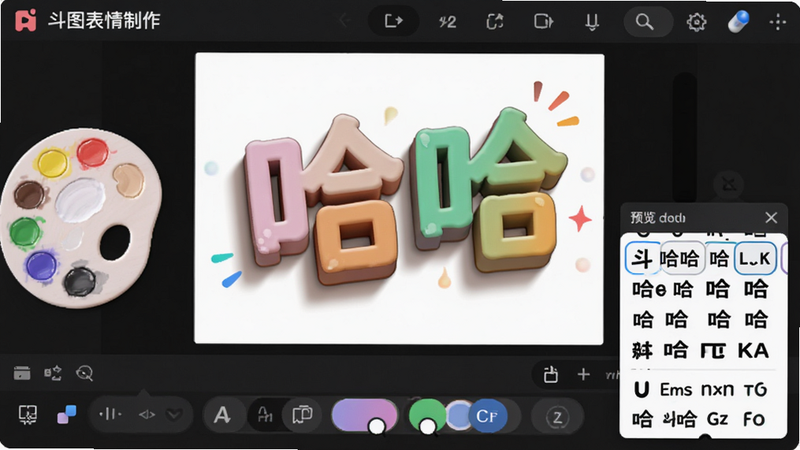Click the card-folder icon above the bottom toolbar
The width and height of the screenshot is (800, 450).
tap(22, 373)
